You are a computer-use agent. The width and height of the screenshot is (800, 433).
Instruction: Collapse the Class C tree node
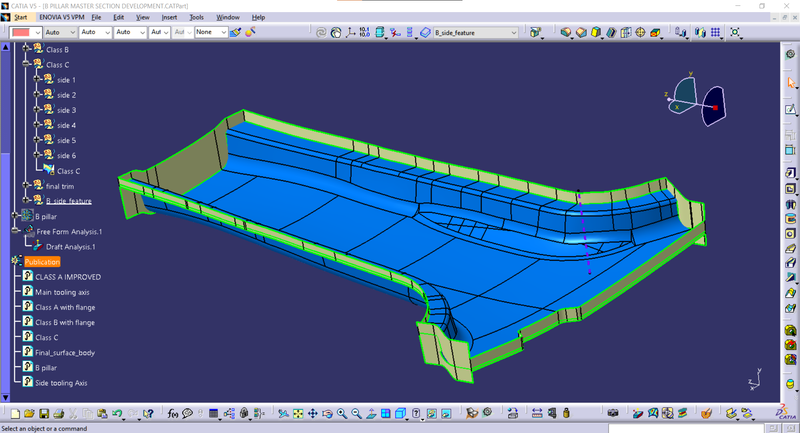click(26, 65)
